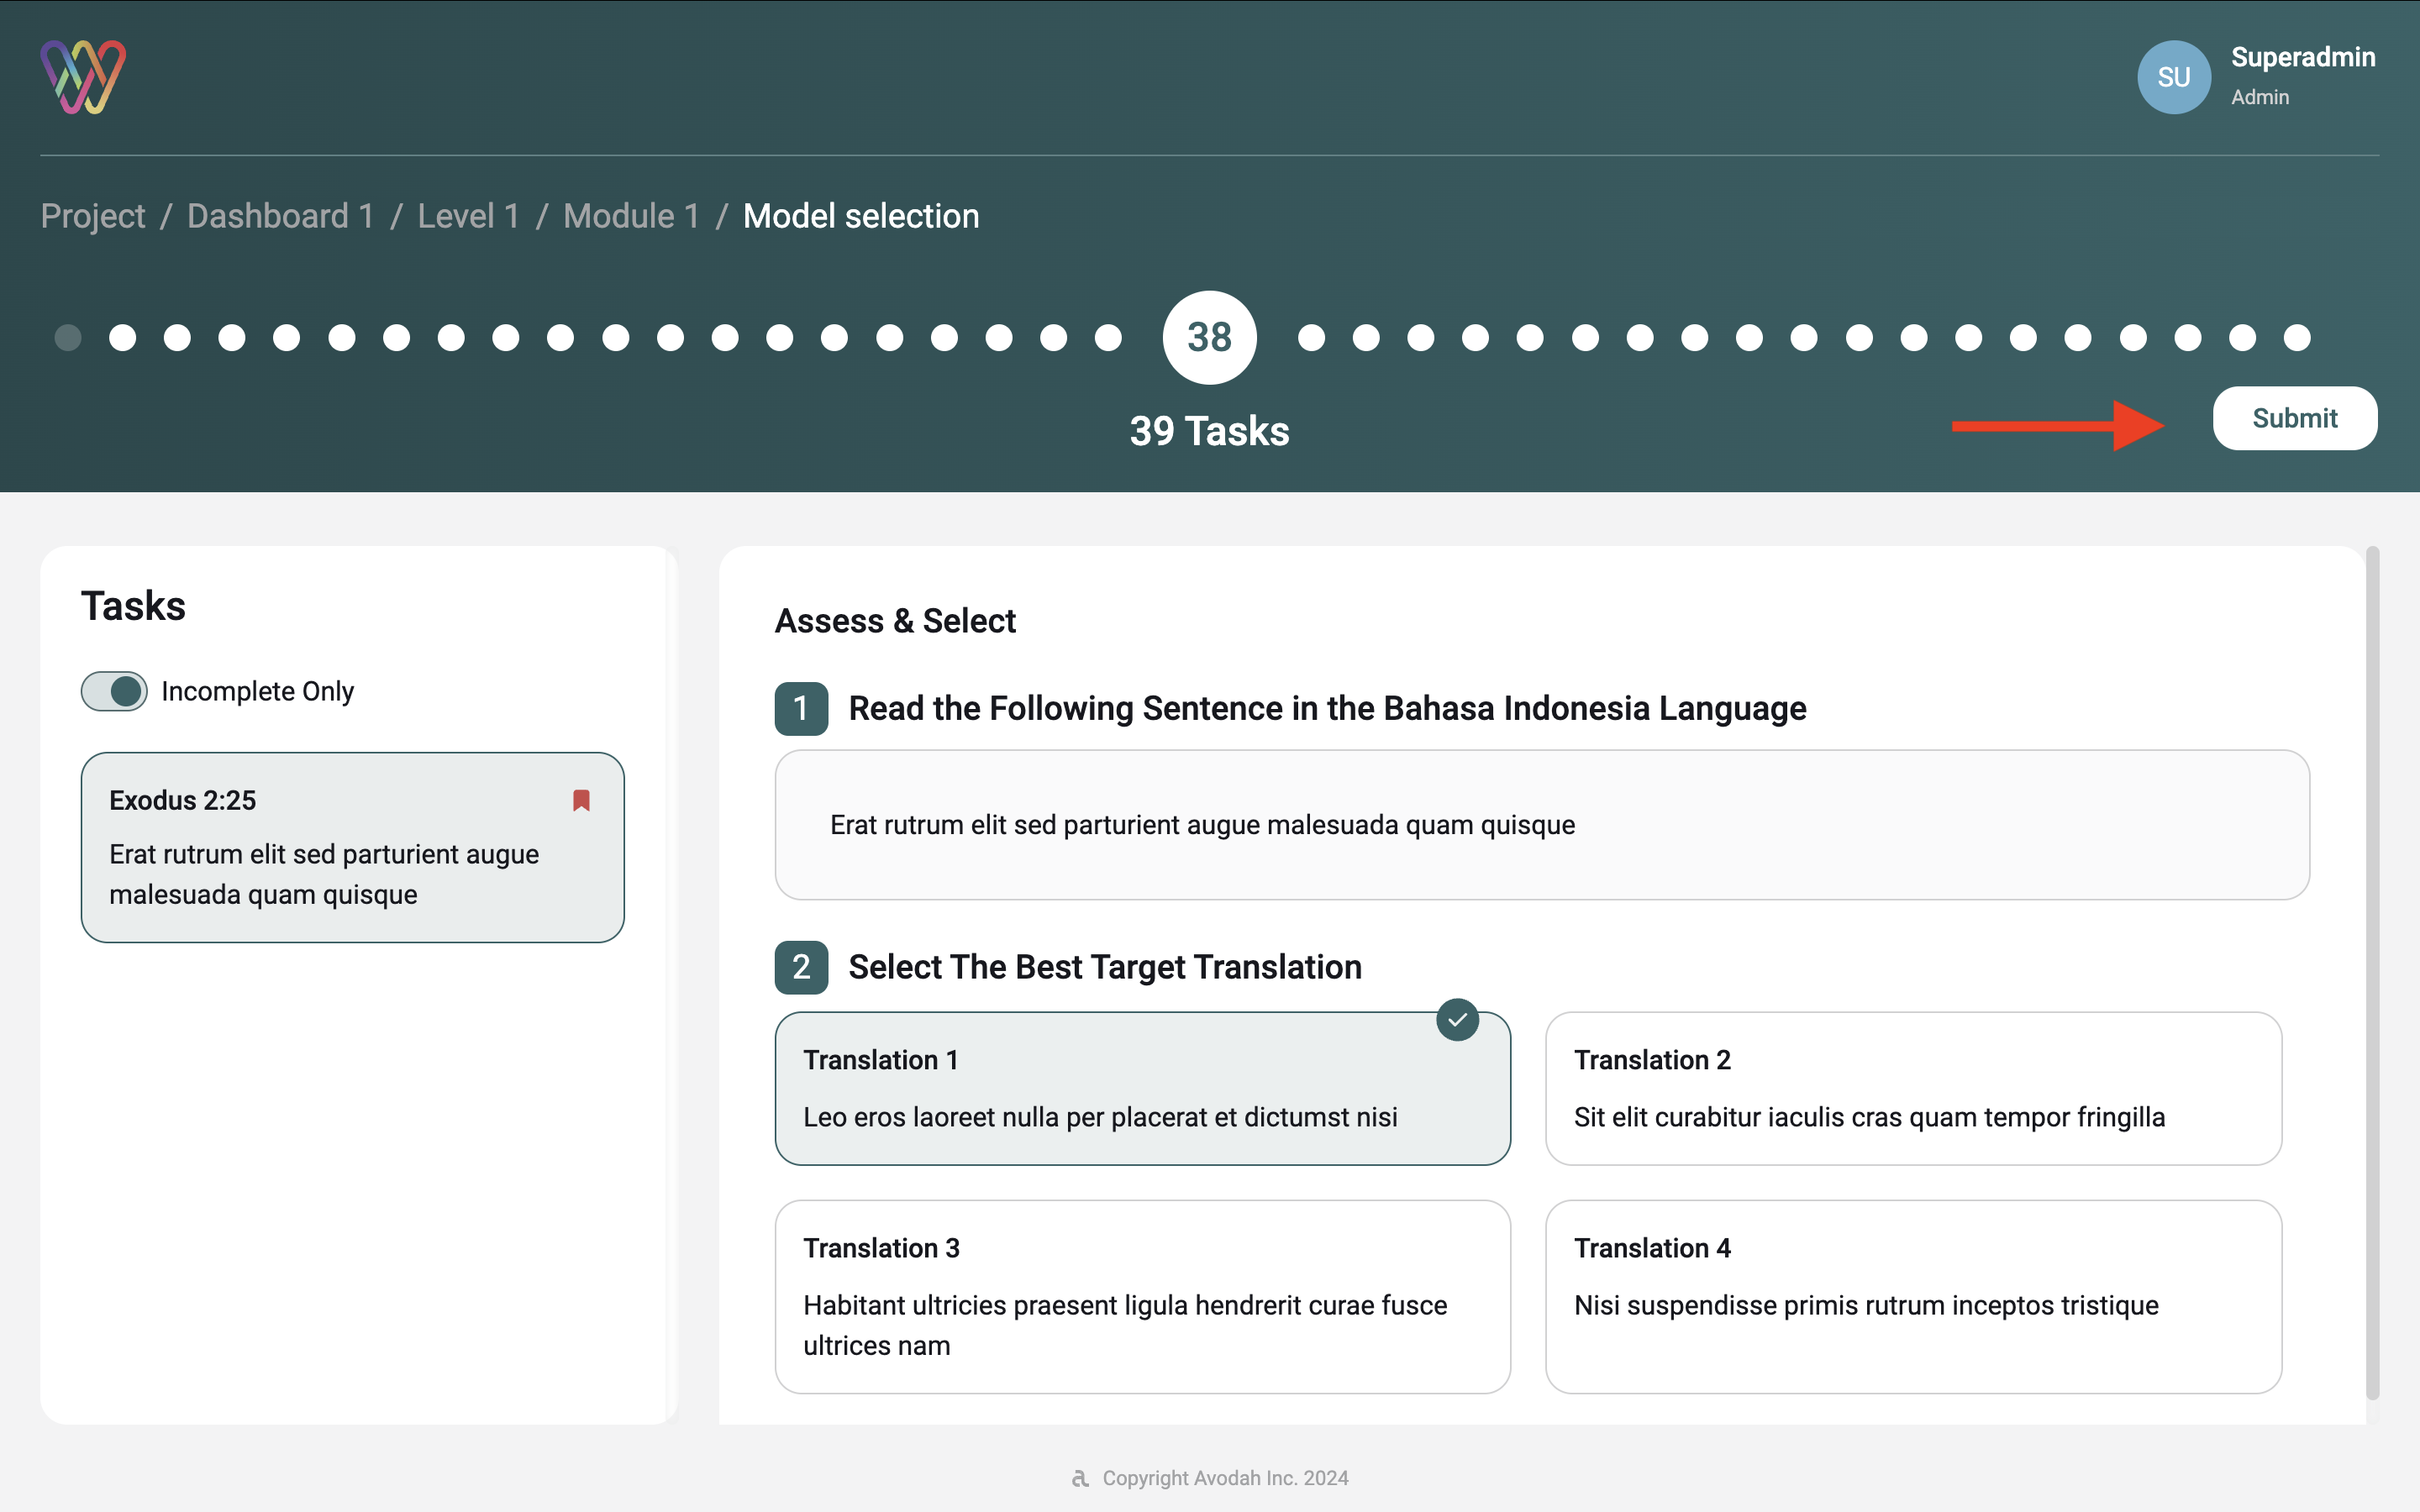Click the gray first task progress dot
Screen dimensions: 2420x1512
point(68,338)
